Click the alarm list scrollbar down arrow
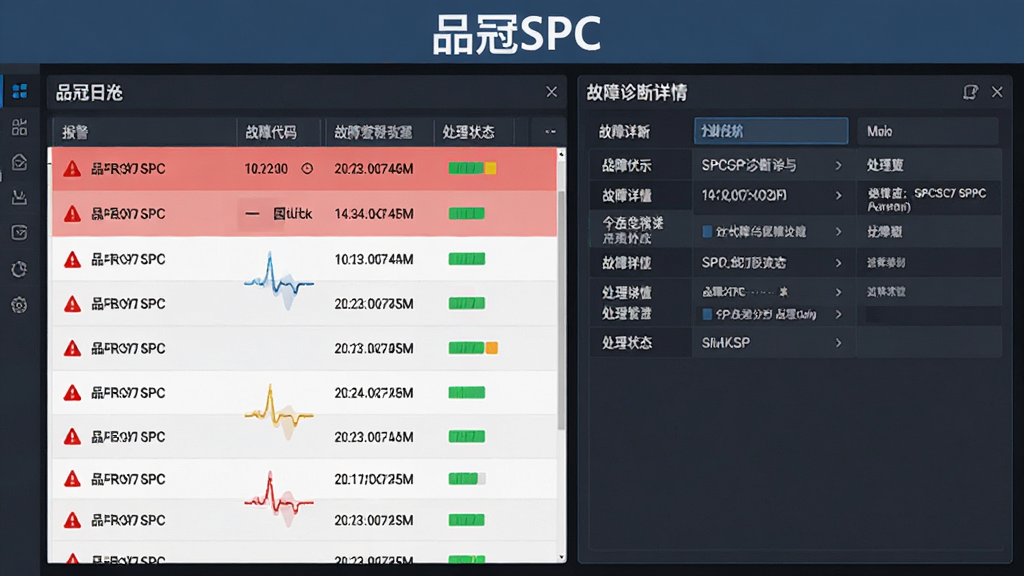Image resolution: width=1024 pixels, height=576 pixels. 561,557
